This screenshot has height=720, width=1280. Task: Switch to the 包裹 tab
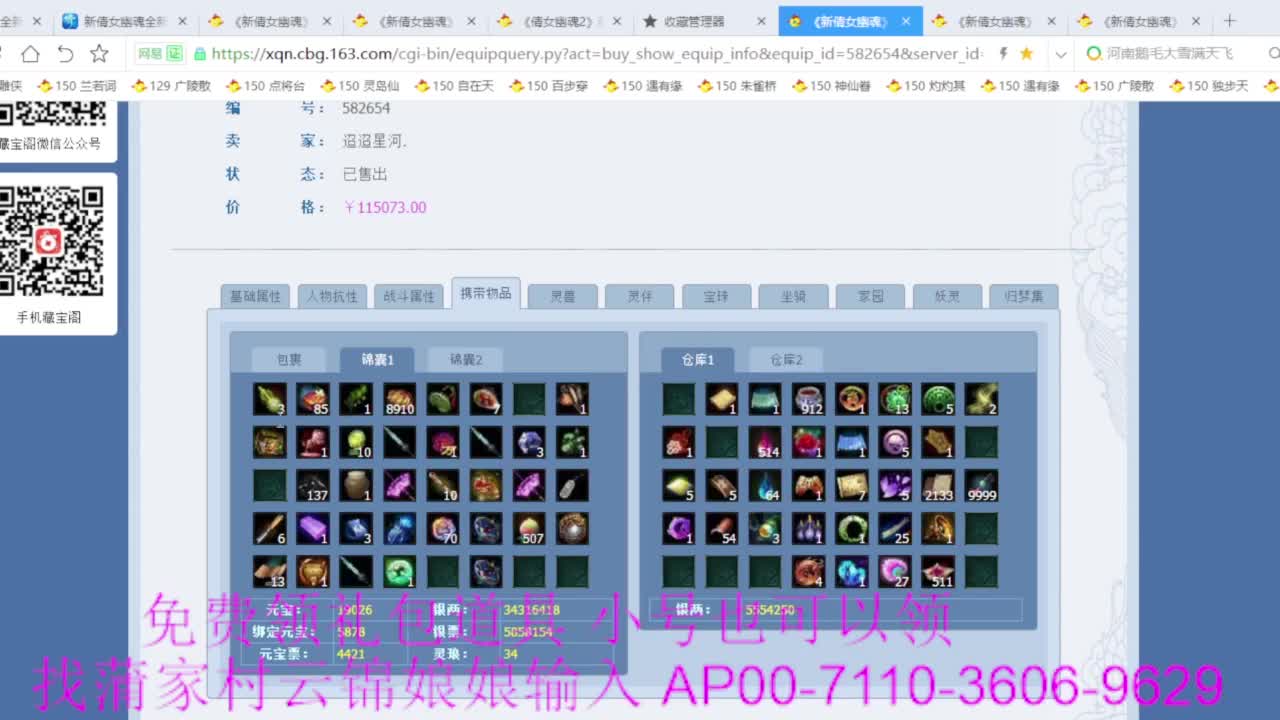coord(289,359)
